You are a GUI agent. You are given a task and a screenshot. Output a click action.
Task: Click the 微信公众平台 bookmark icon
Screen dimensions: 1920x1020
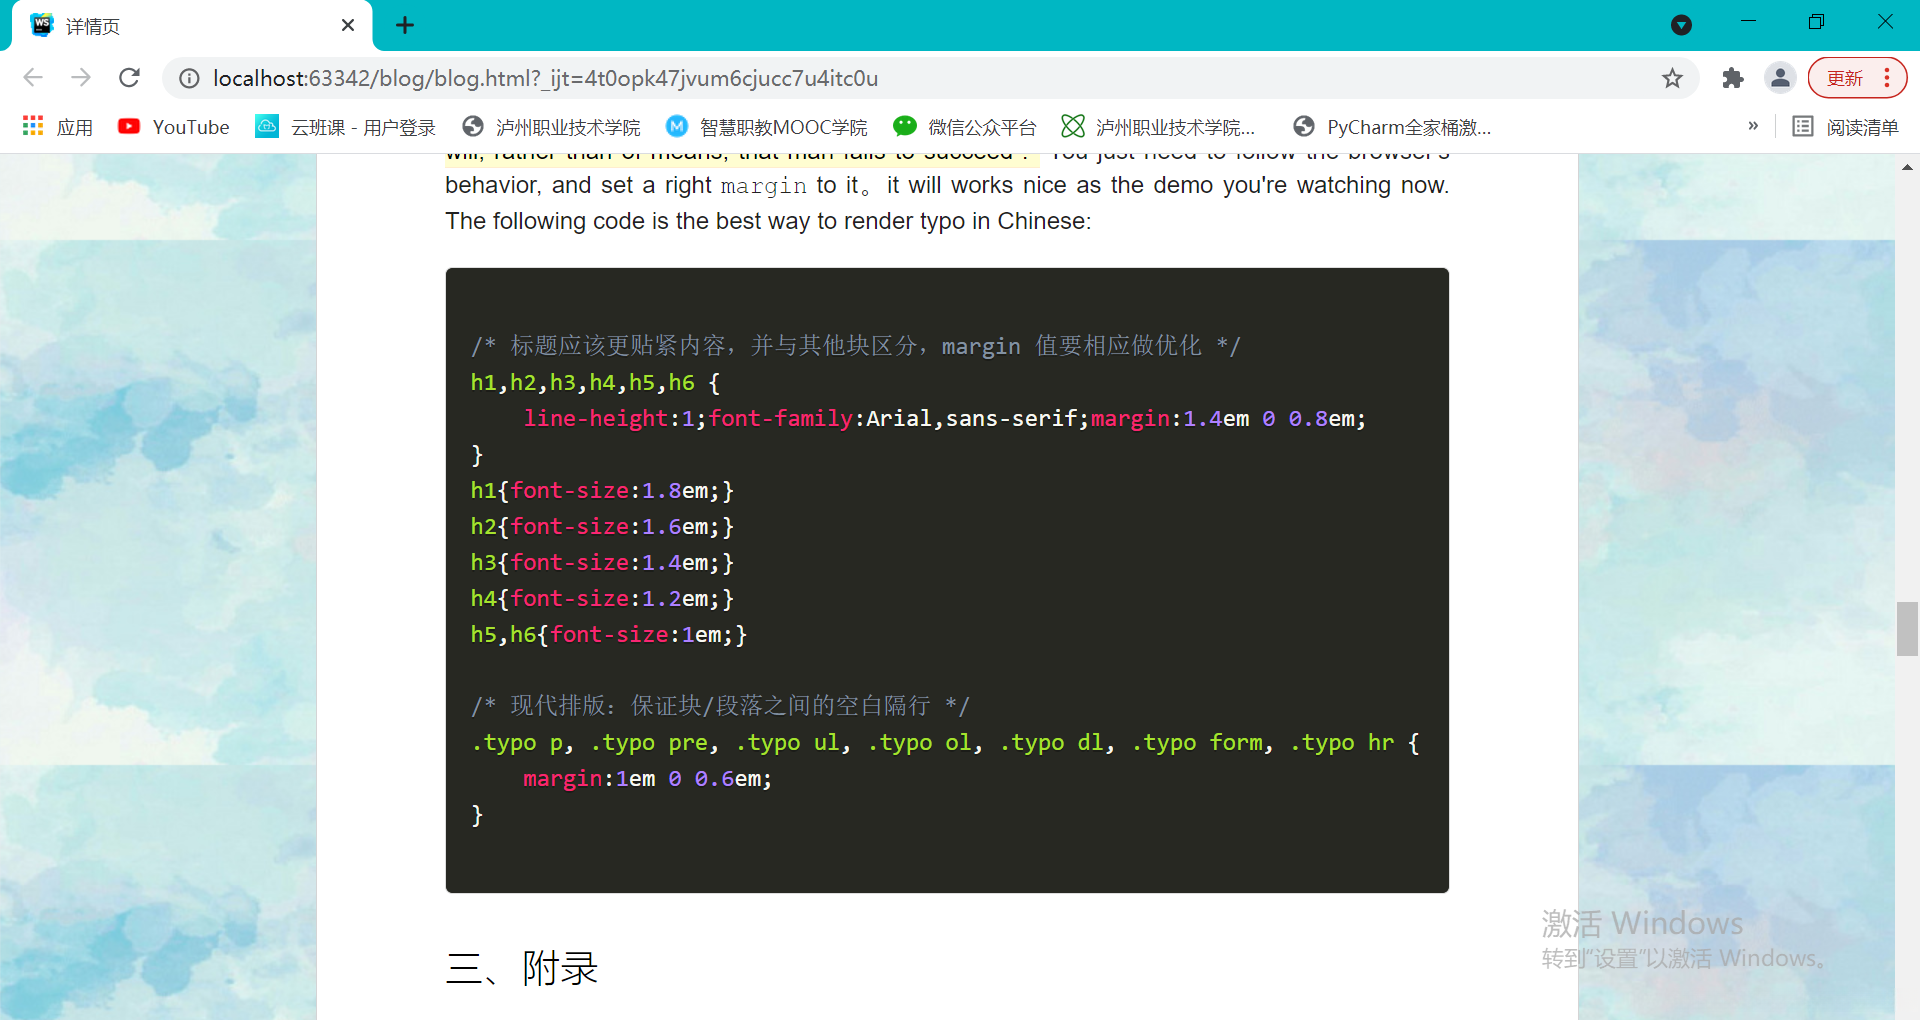click(x=905, y=126)
